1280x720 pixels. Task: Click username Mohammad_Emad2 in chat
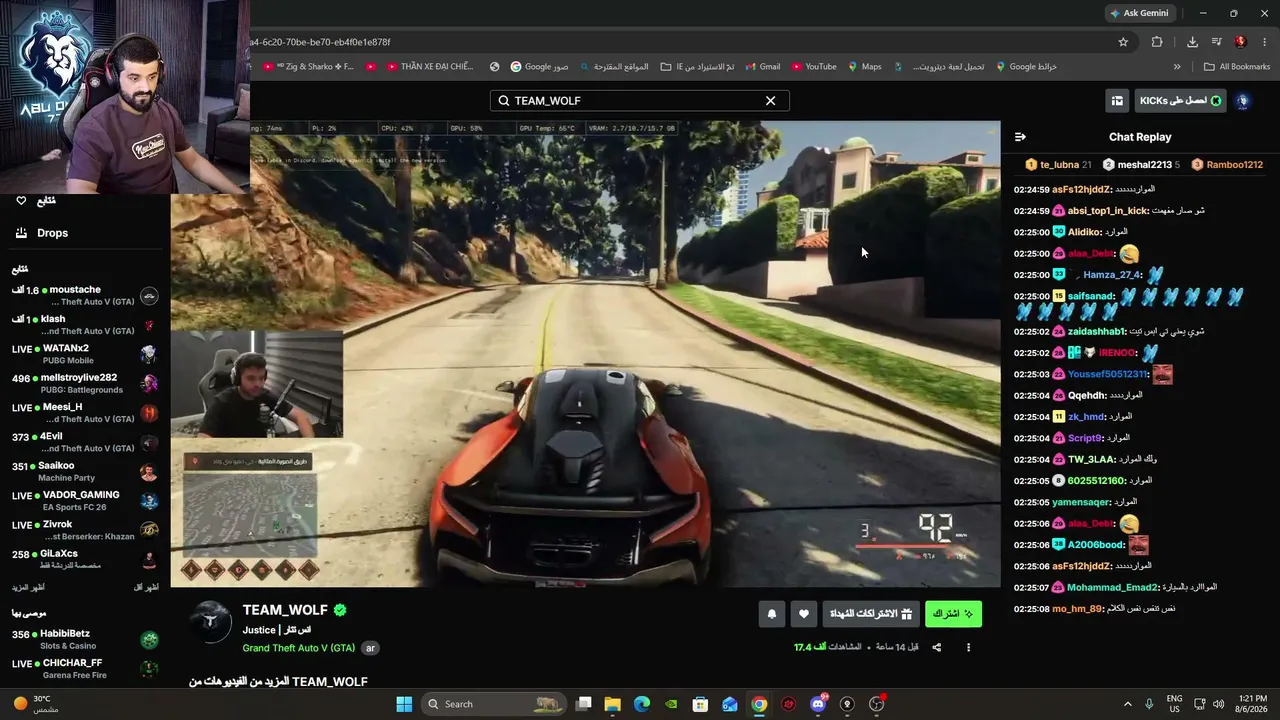1113,588
